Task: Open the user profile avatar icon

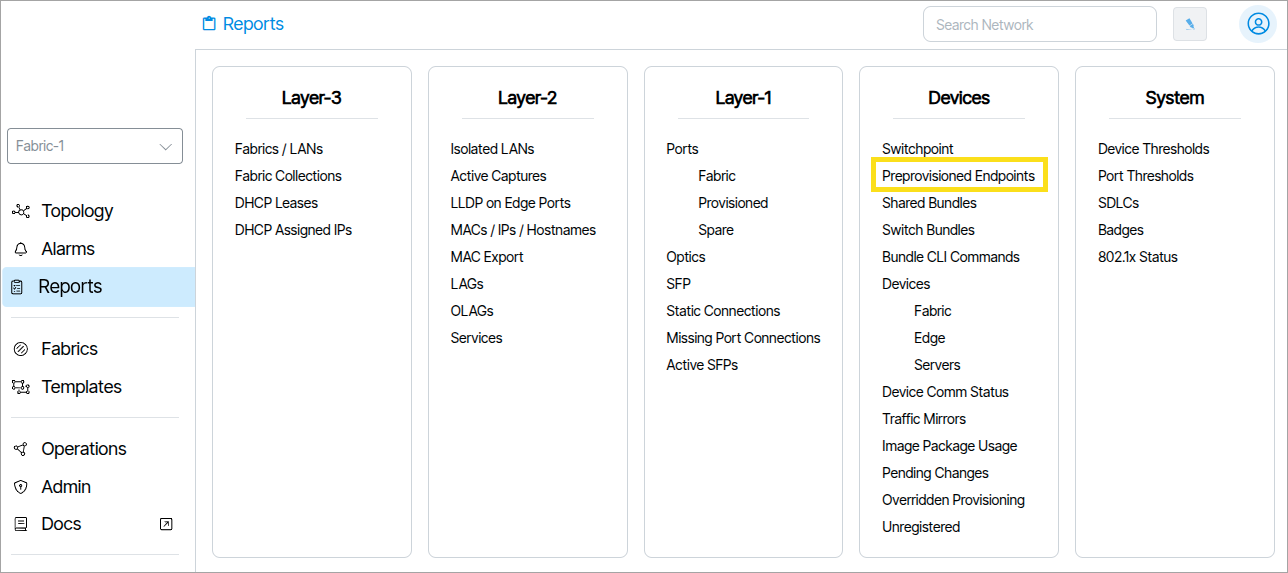Action: [1257, 24]
